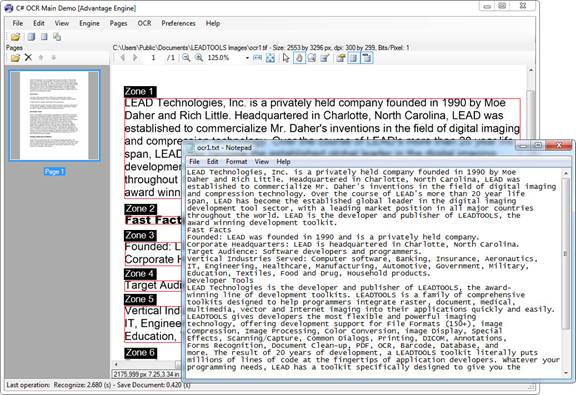Click the open document folder icon in main toolbar
The height and width of the screenshot is (395, 576).
[15, 37]
